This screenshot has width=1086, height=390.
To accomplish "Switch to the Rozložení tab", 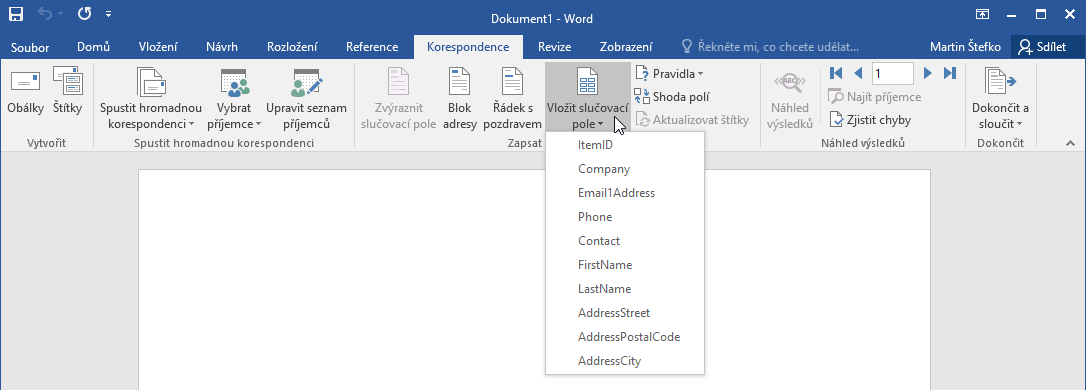I will point(292,47).
